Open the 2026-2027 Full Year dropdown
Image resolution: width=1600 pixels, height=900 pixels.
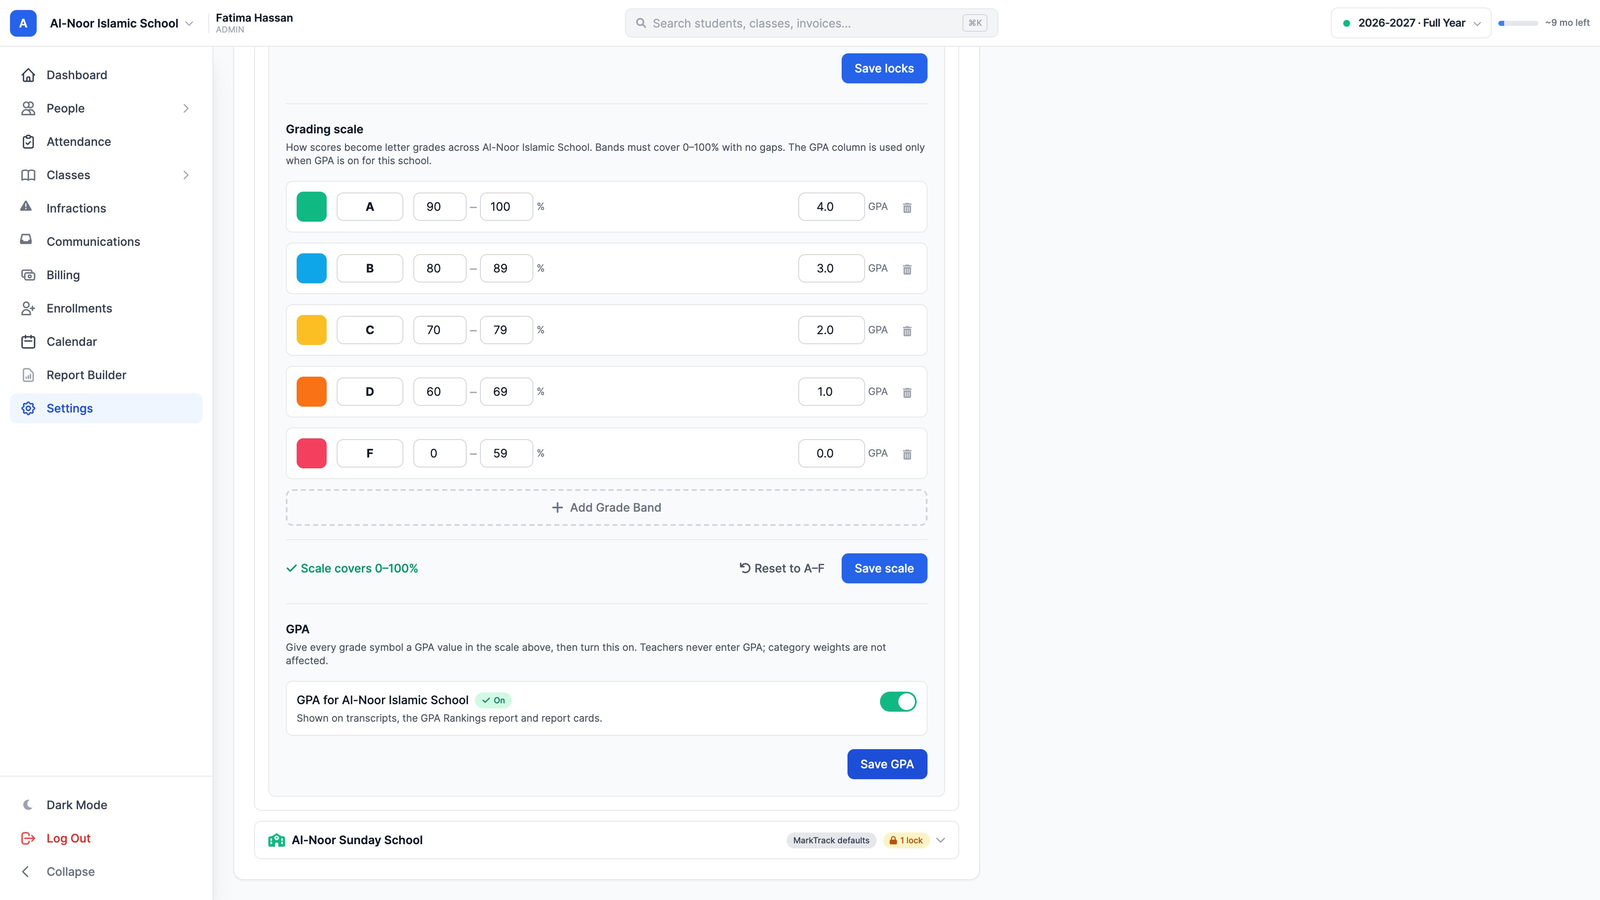(x=1411, y=23)
